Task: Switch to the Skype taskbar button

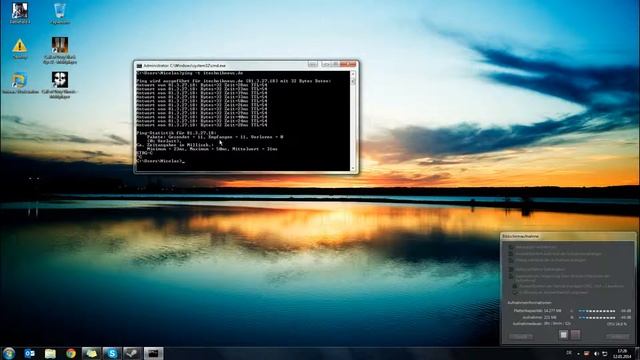Action: coord(112,353)
